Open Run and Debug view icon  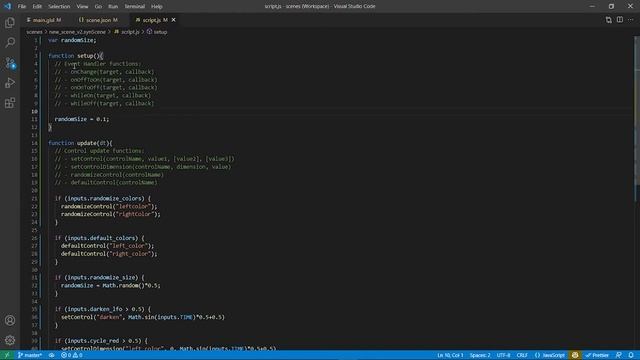click(10, 82)
